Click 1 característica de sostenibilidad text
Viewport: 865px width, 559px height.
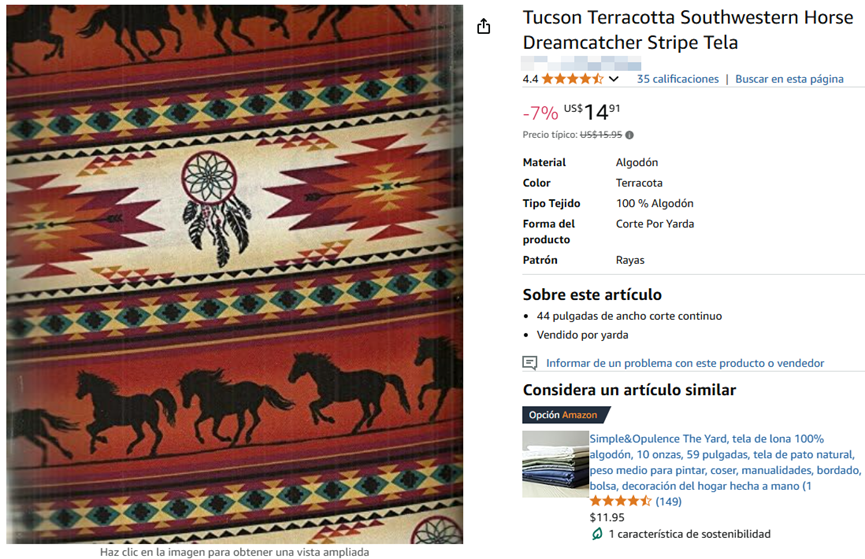click(x=690, y=534)
